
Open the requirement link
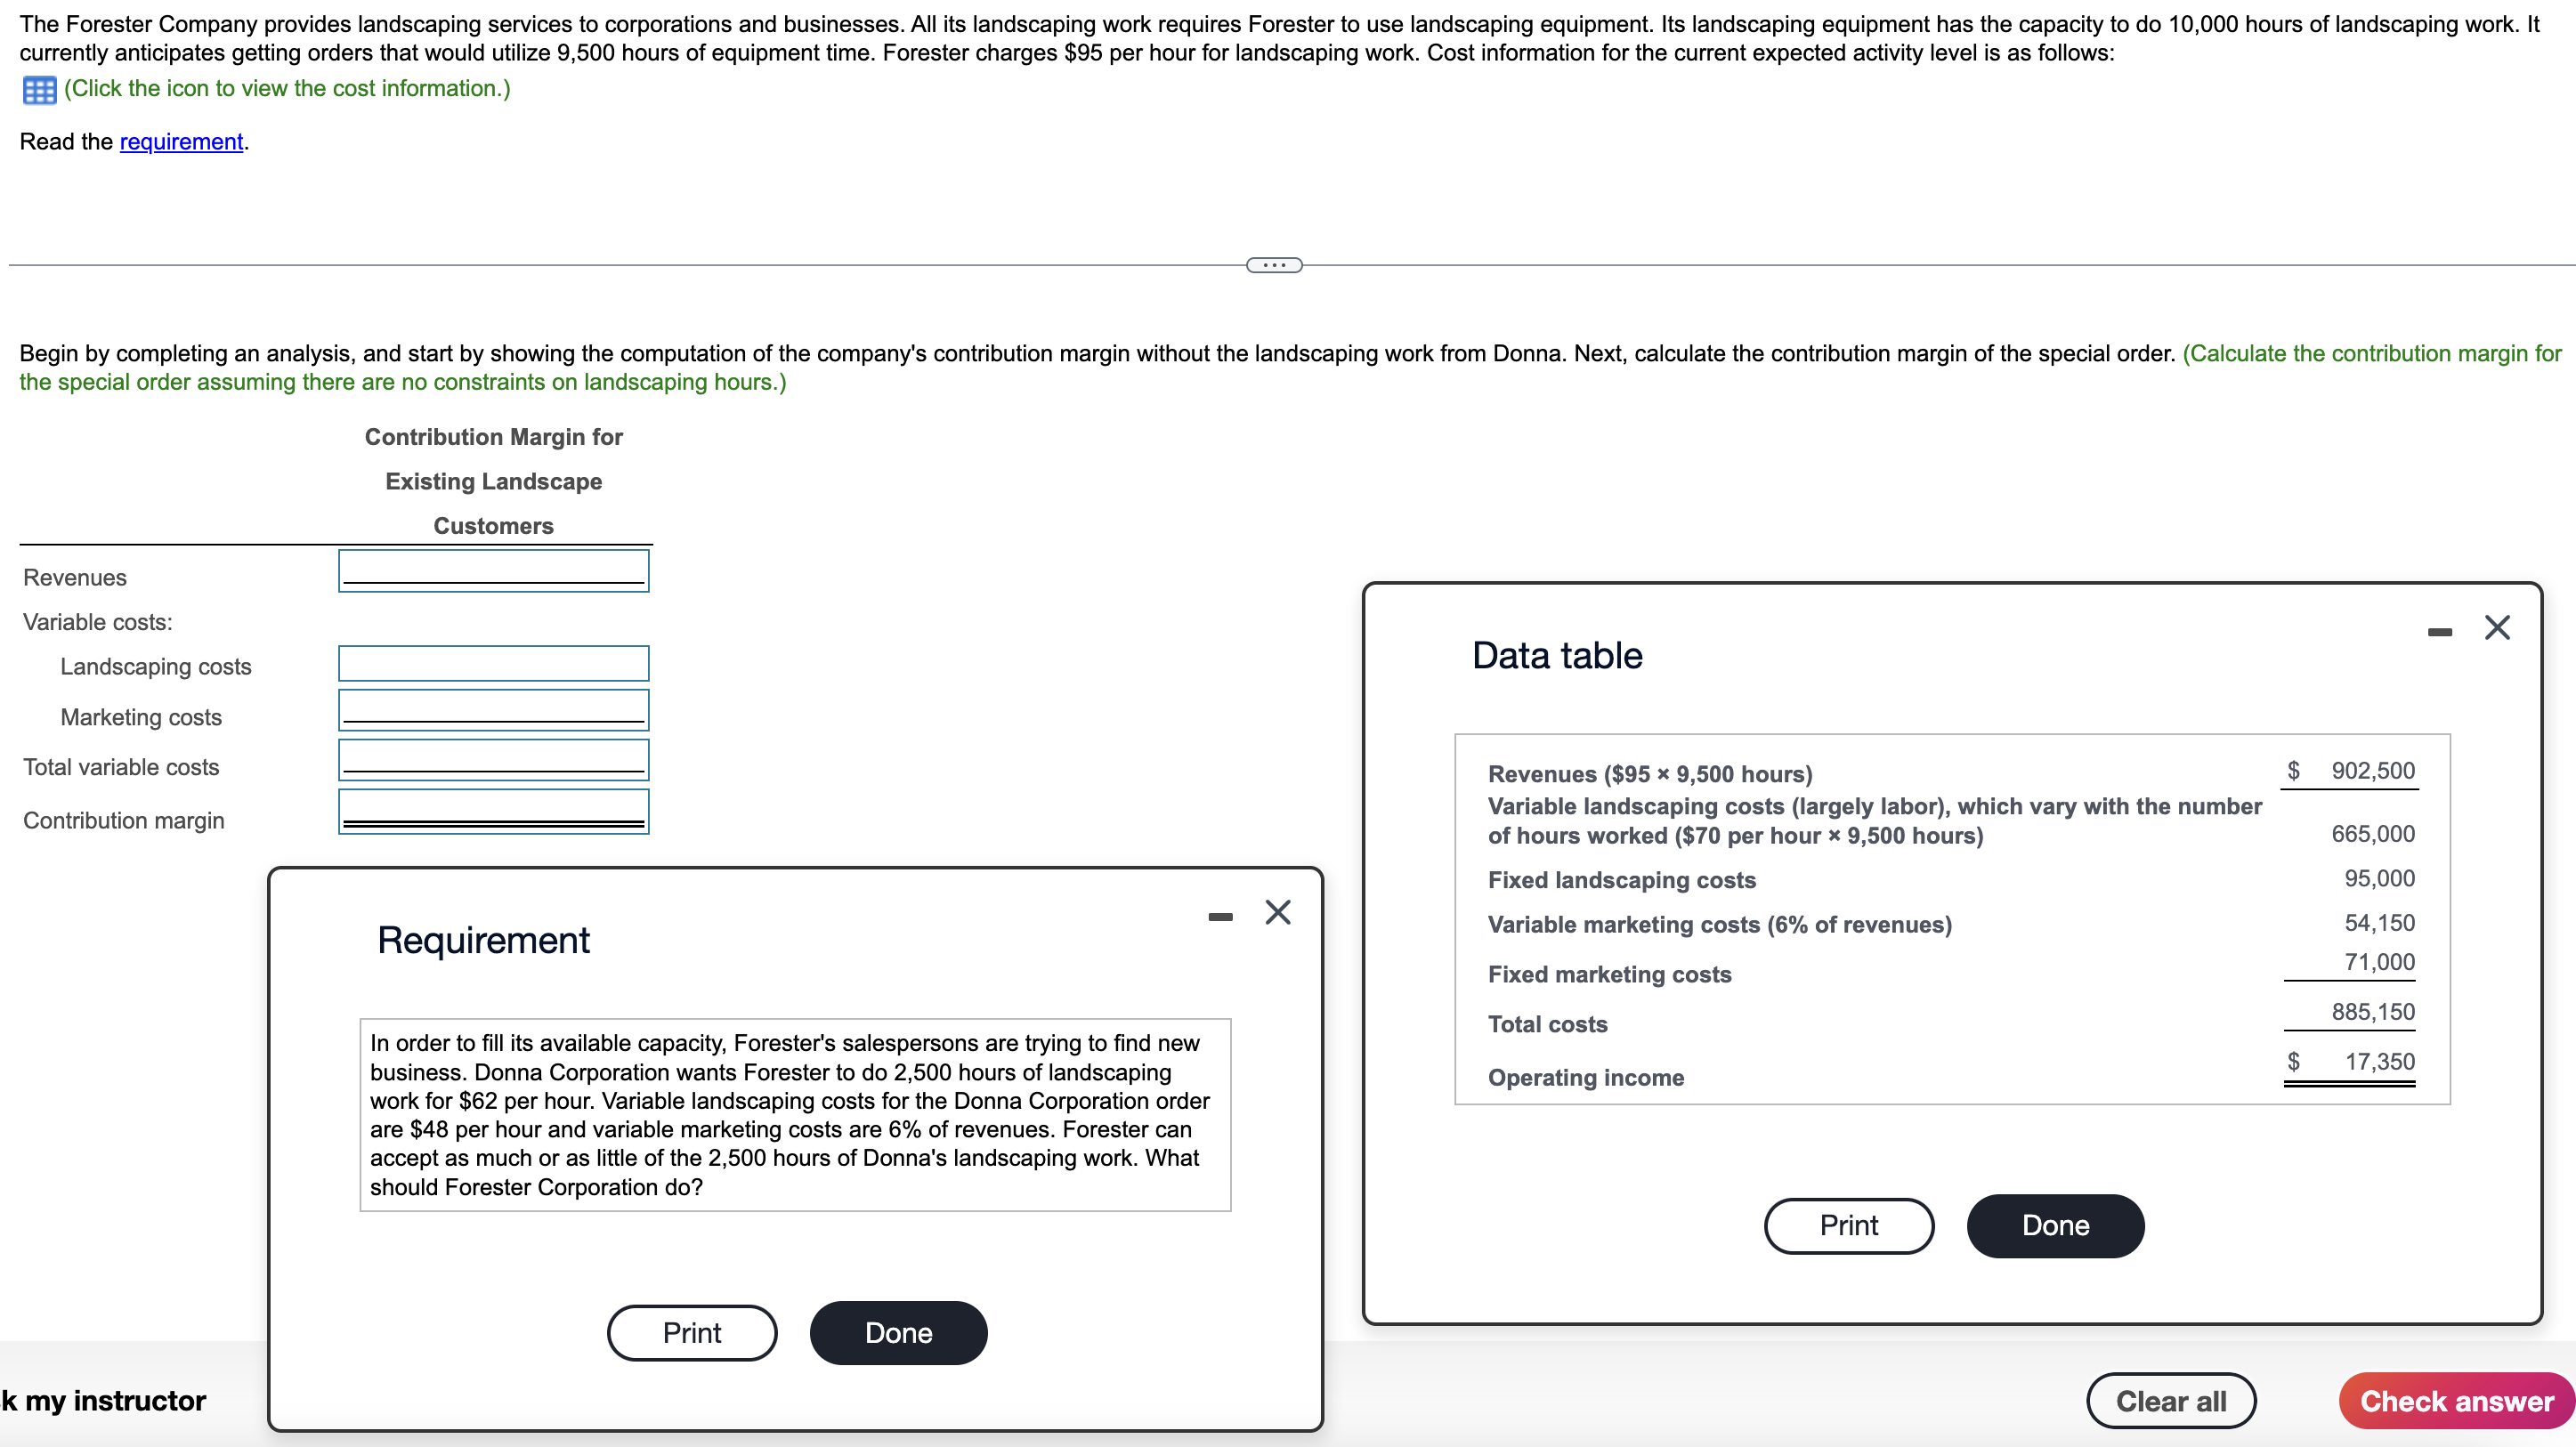click(x=181, y=142)
